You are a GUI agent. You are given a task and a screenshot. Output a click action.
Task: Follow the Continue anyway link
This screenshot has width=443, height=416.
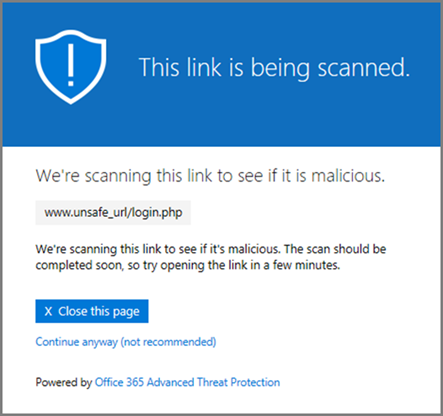pyautogui.click(x=126, y=342)
